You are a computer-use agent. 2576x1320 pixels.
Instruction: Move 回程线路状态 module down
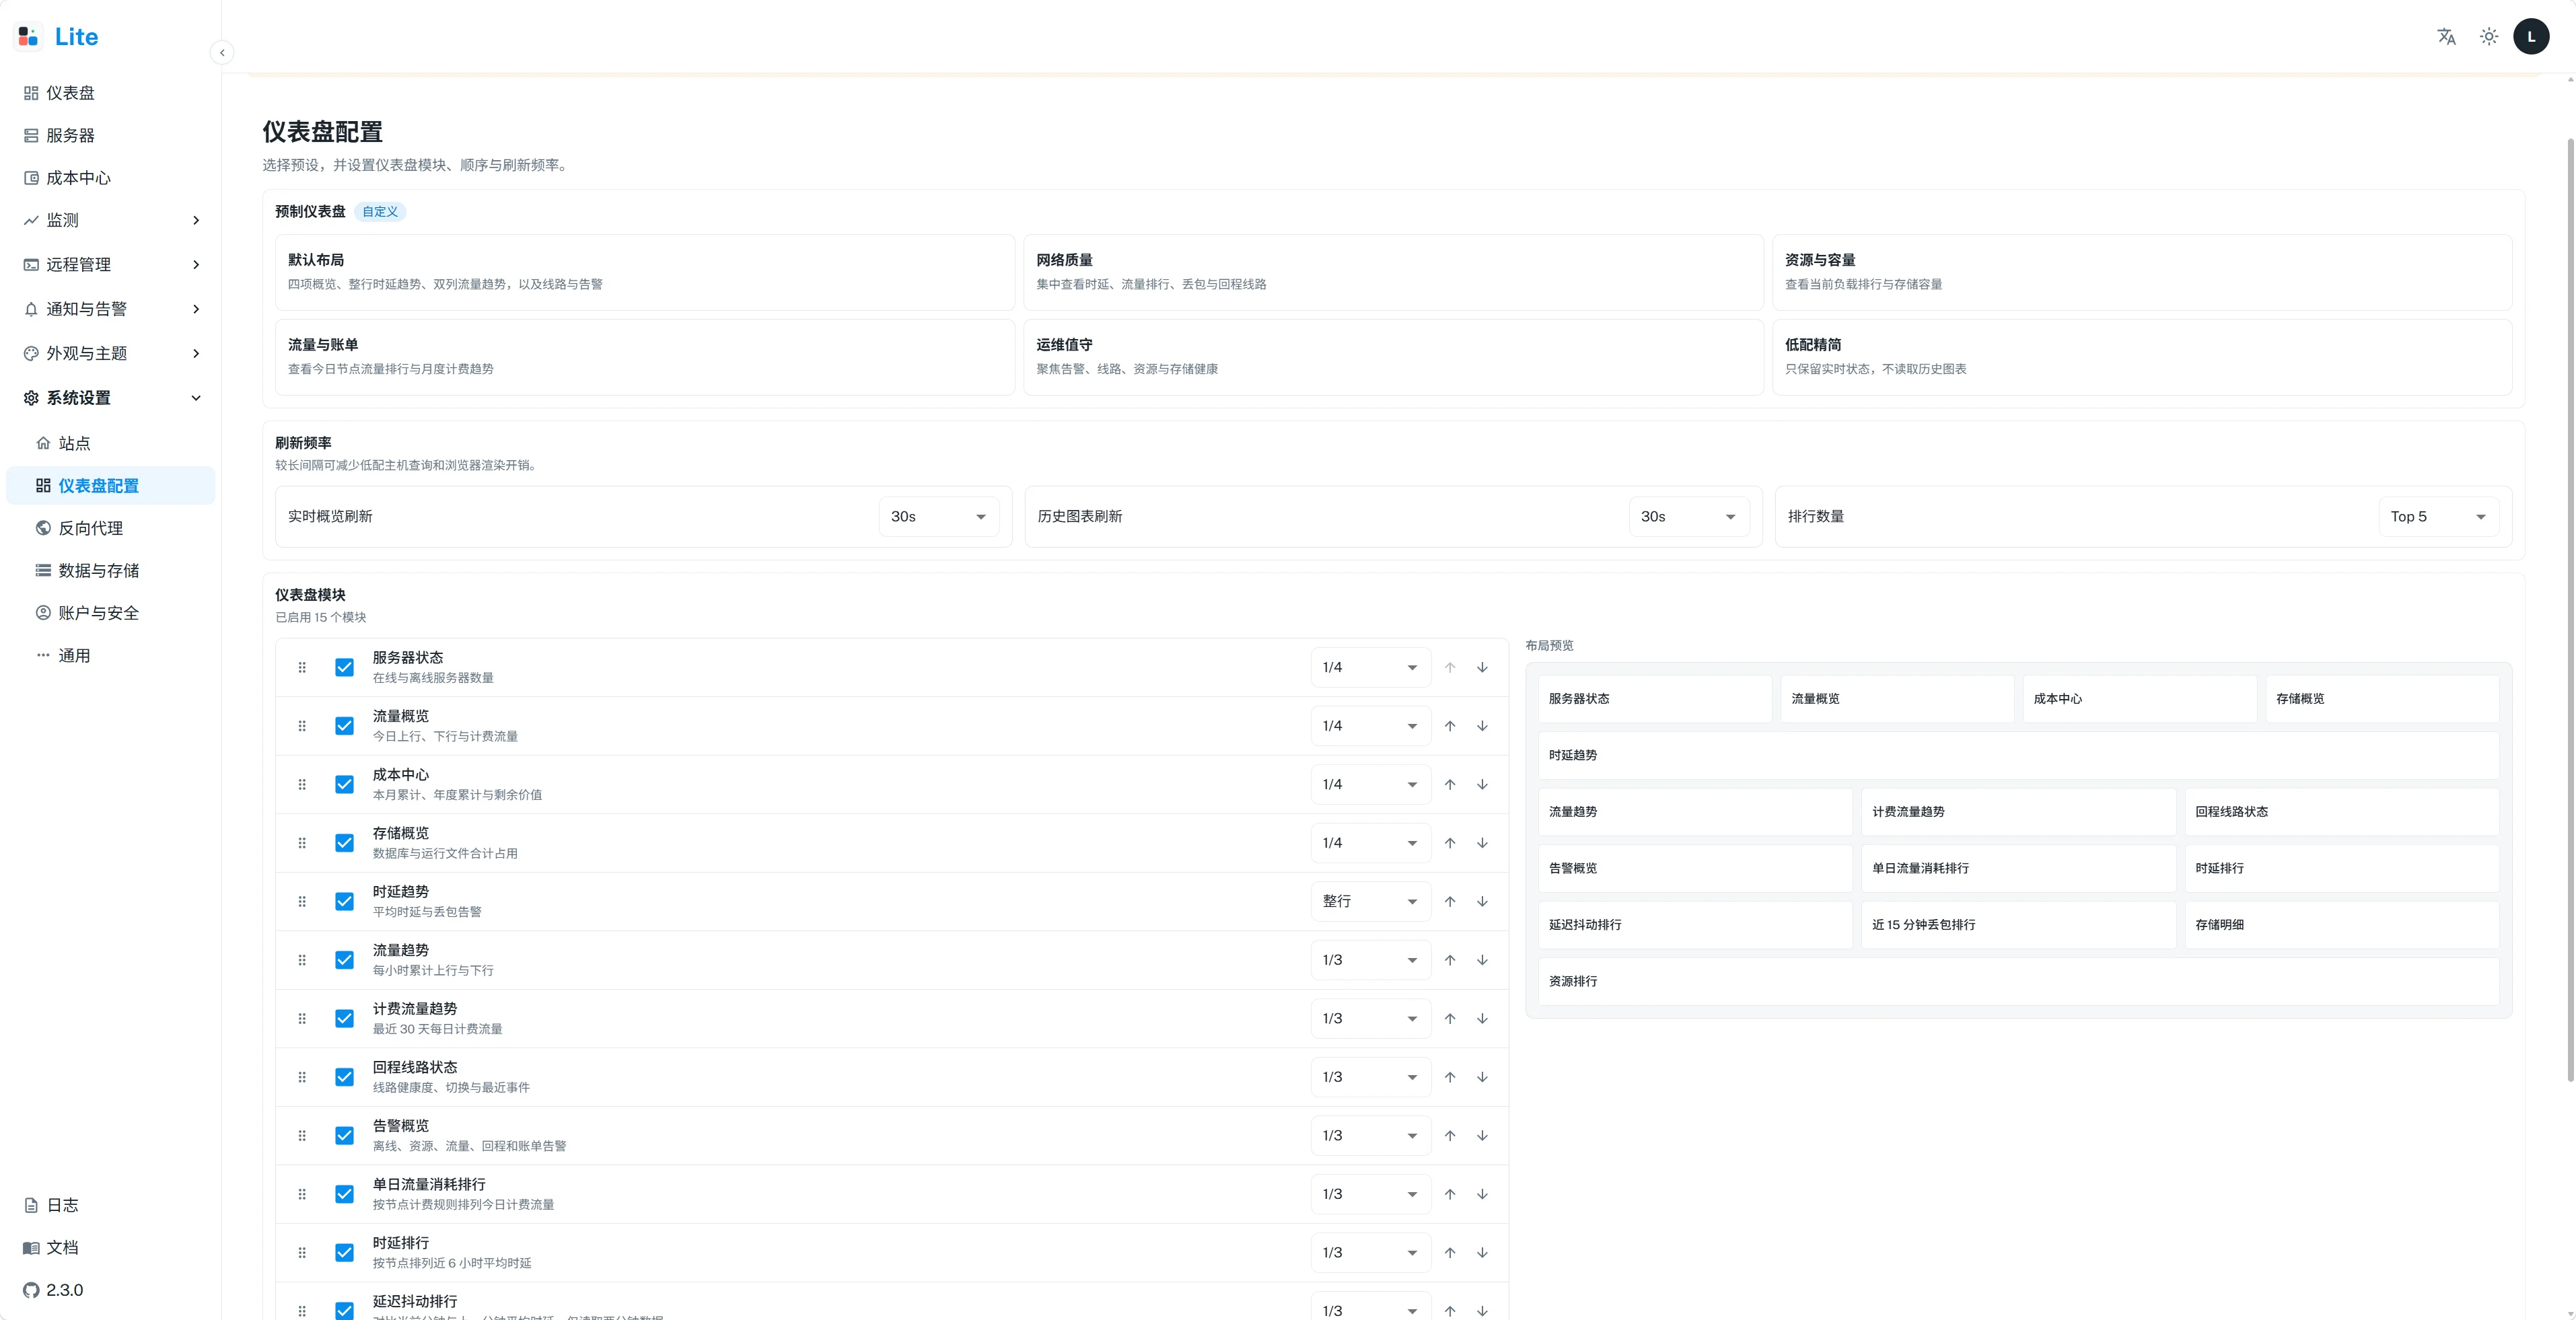(1482, 1077)
